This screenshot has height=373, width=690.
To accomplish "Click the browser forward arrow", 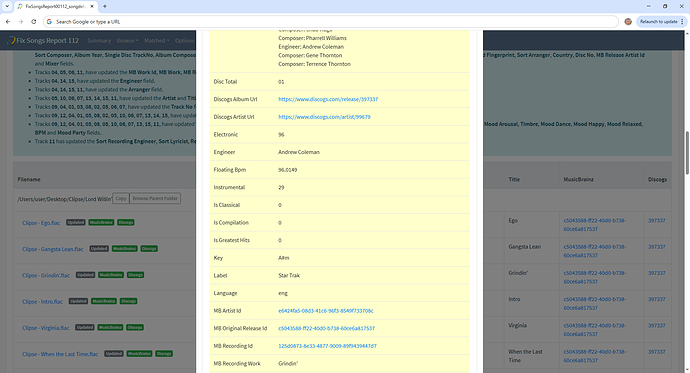I will 21,22.
